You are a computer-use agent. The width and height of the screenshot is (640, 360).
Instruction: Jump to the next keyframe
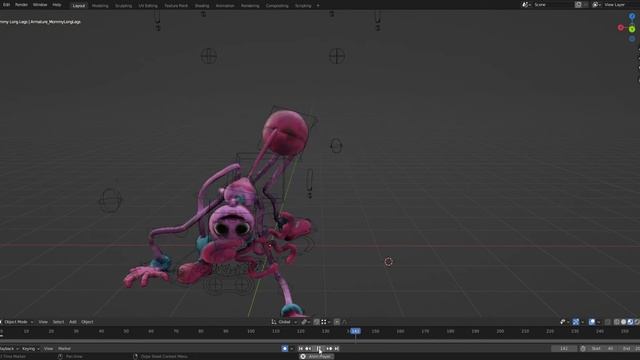(329, 349)
